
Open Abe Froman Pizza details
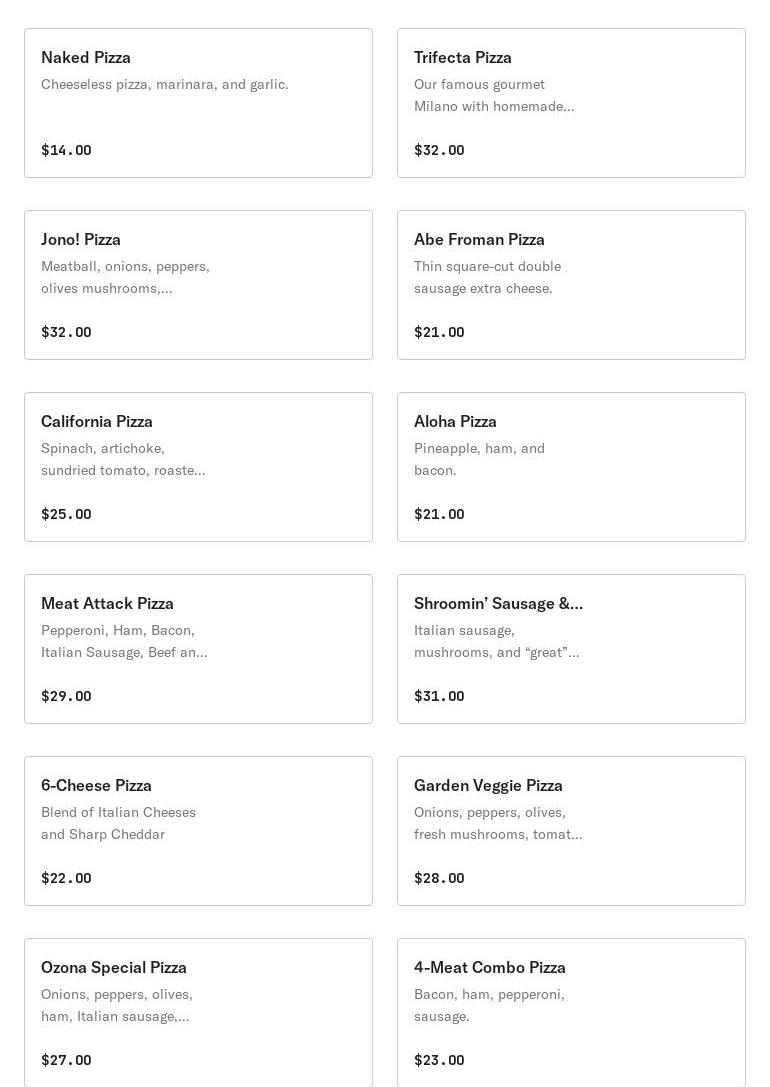(571, 285)
